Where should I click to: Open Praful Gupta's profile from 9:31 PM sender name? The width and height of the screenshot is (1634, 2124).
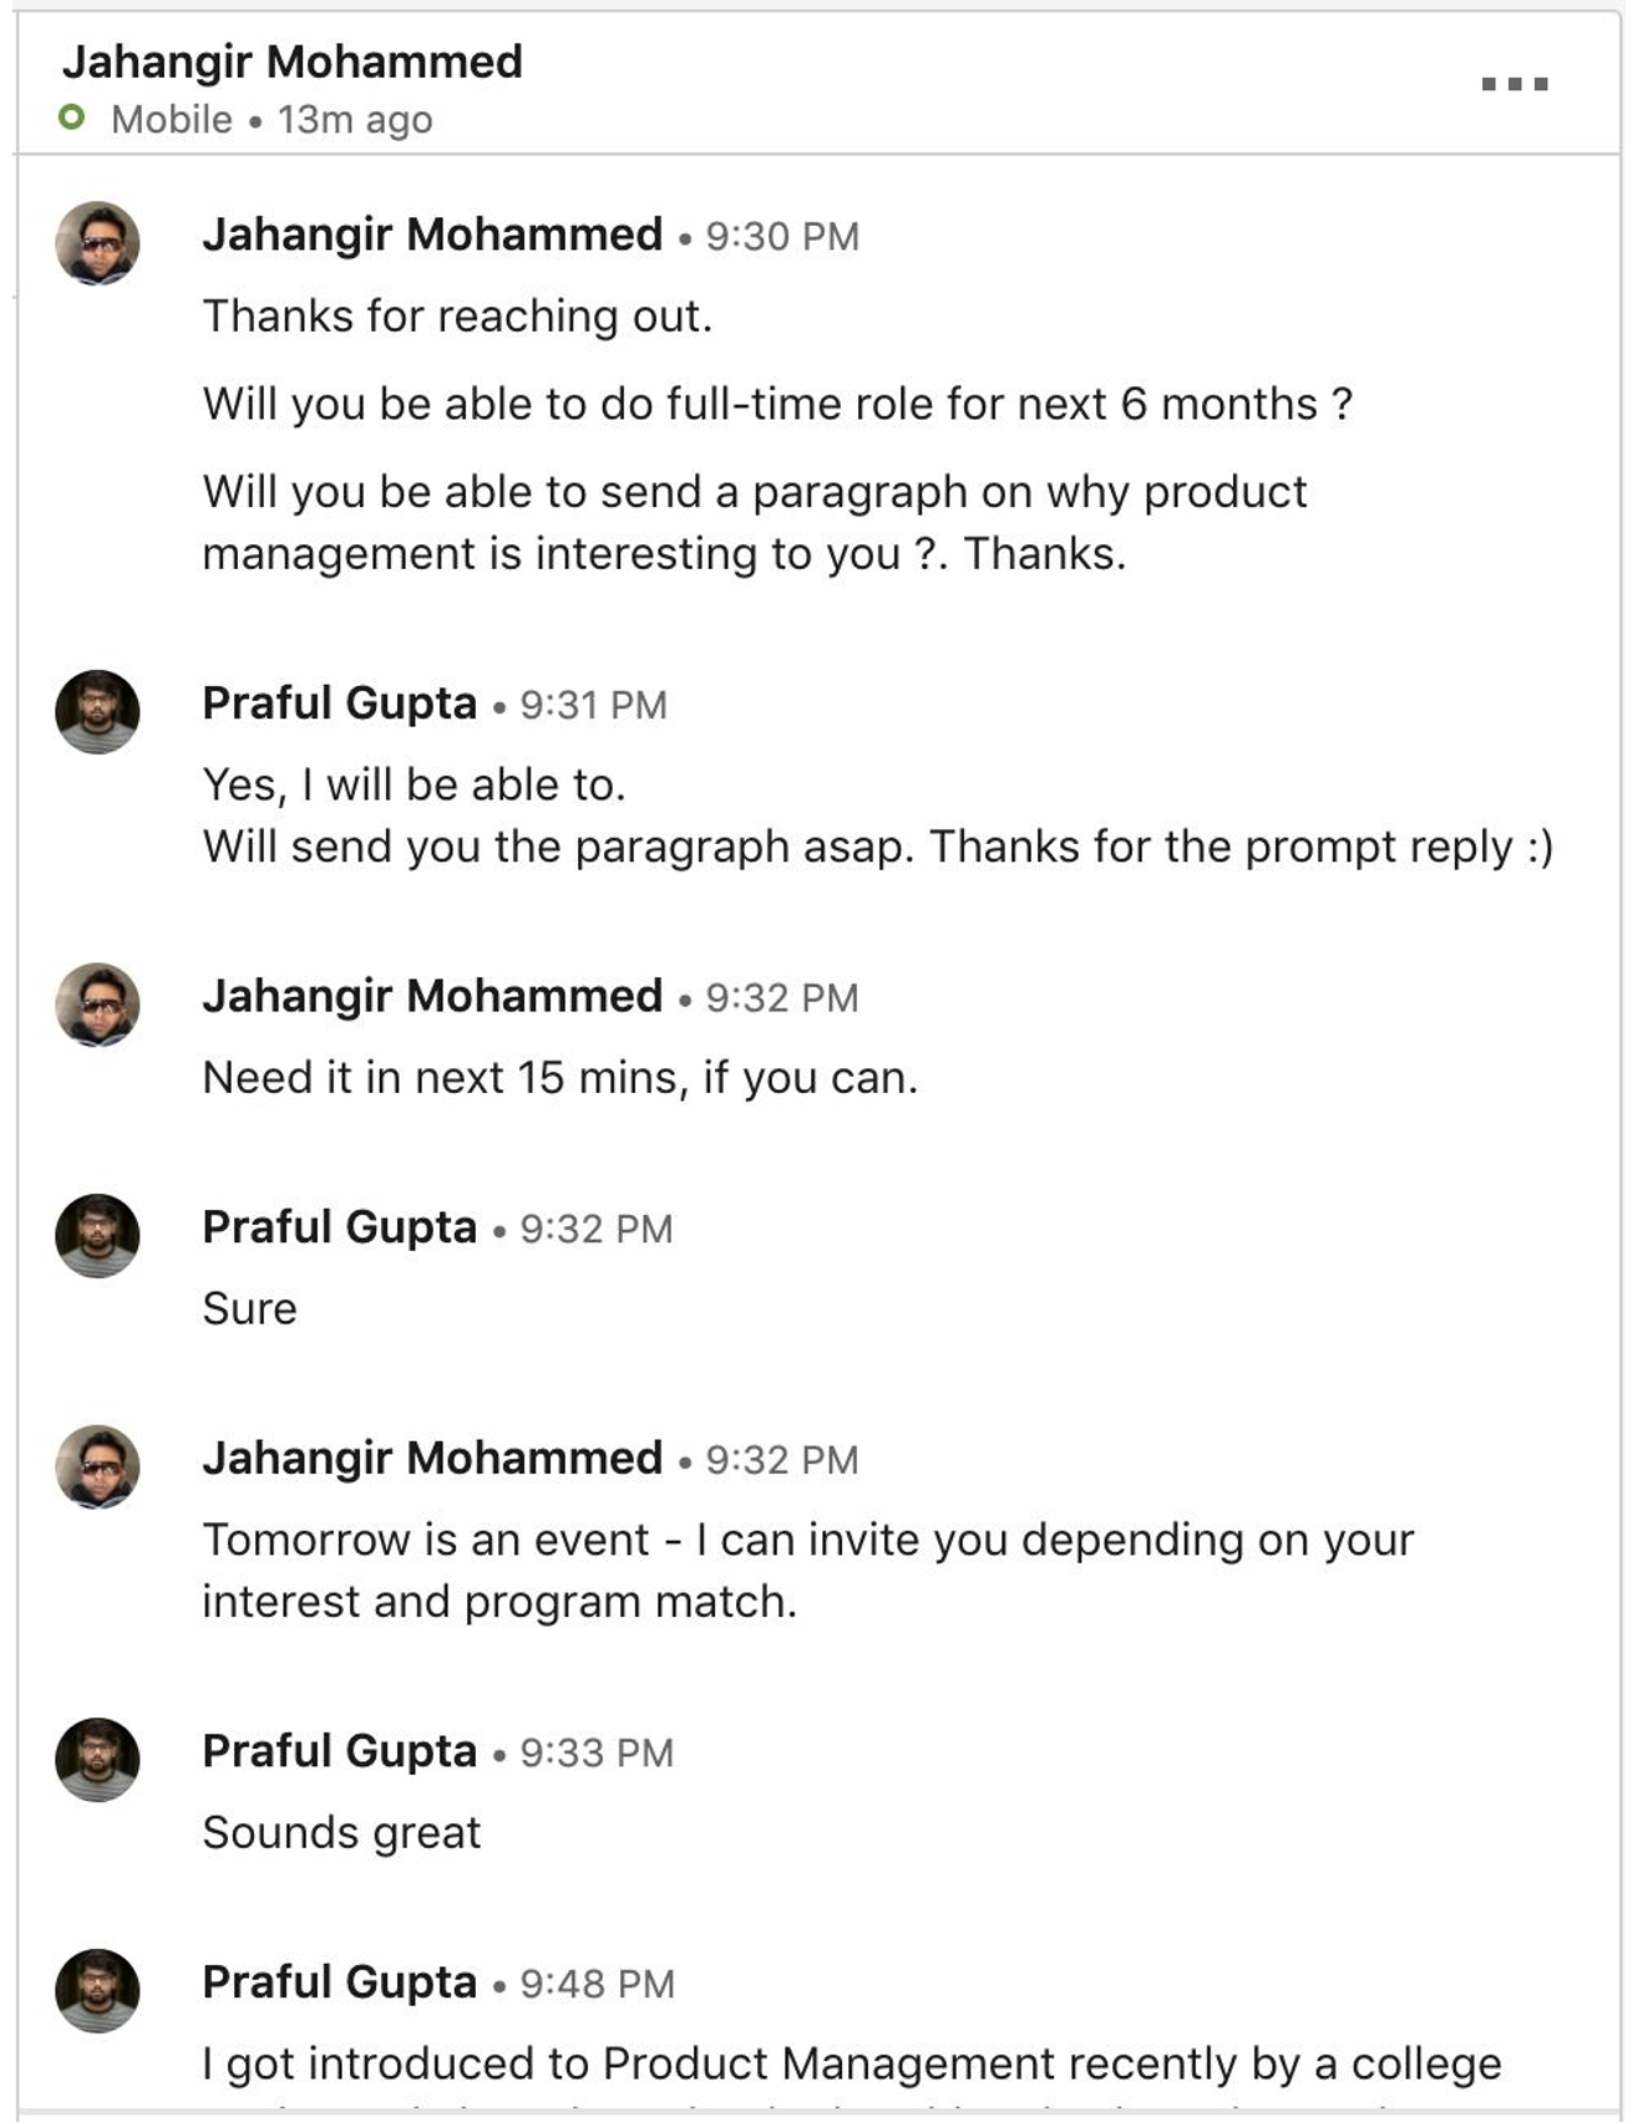coord(339,703)
